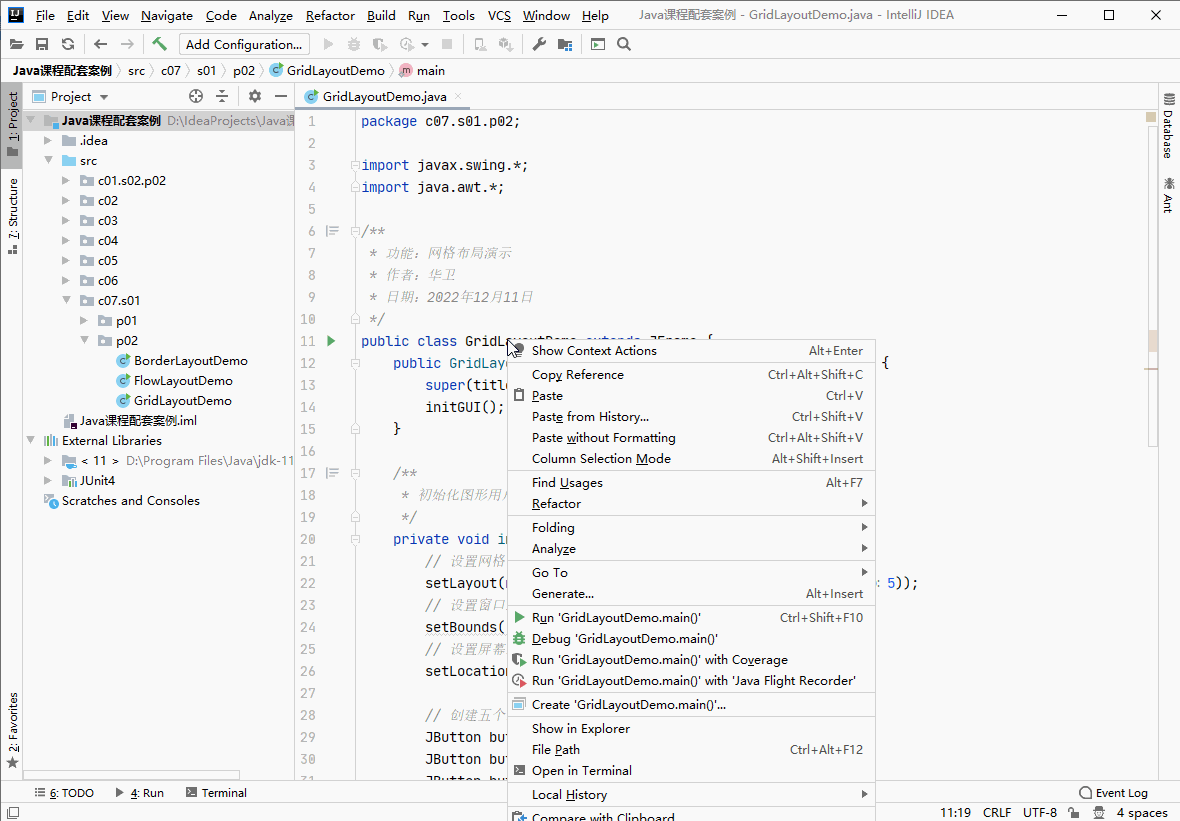Open Settings wrench icon in toolbar
The image size is (1180, 821).
[x=539, y=44]
